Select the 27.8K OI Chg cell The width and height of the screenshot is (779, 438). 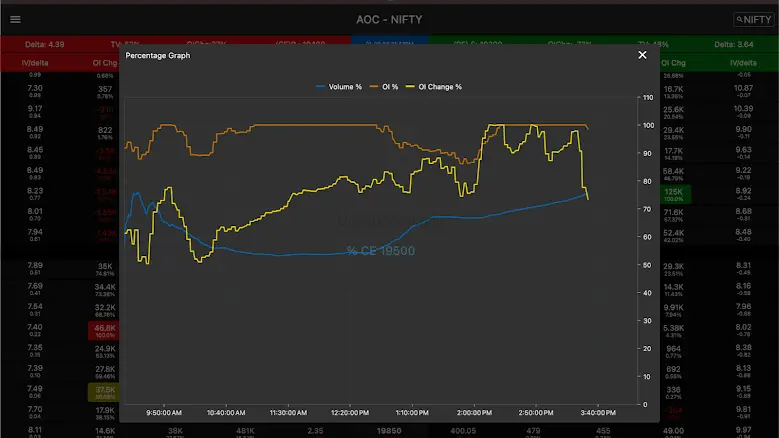(x=105, y=371)
